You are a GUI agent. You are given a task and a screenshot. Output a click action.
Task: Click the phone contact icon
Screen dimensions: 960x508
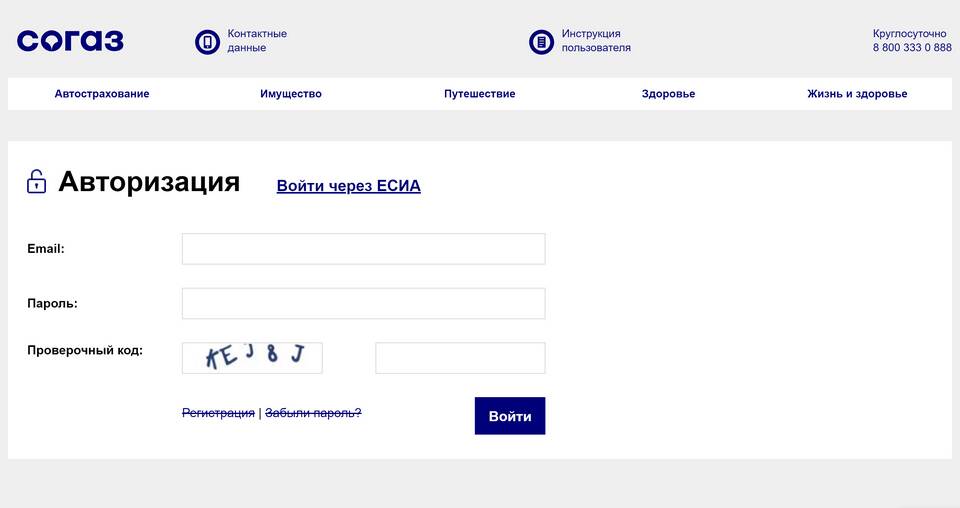tap(208, 42)
